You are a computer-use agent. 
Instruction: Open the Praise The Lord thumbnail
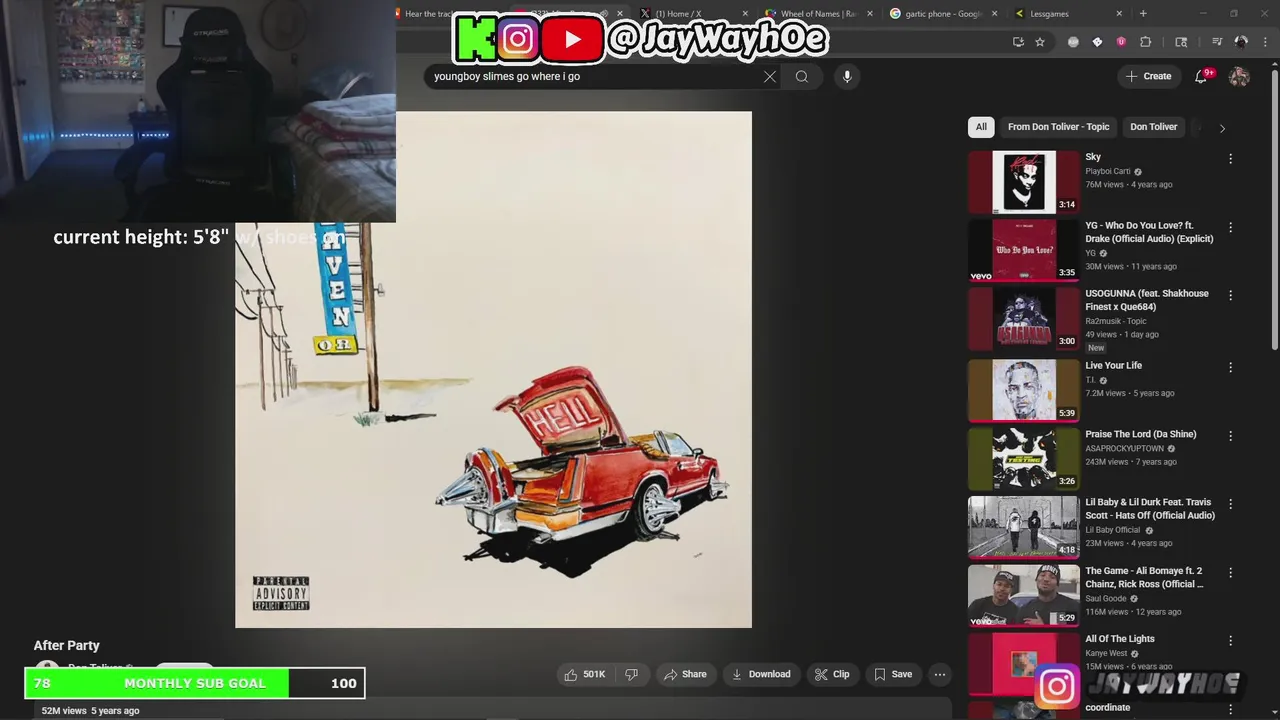pos(1024,459)
